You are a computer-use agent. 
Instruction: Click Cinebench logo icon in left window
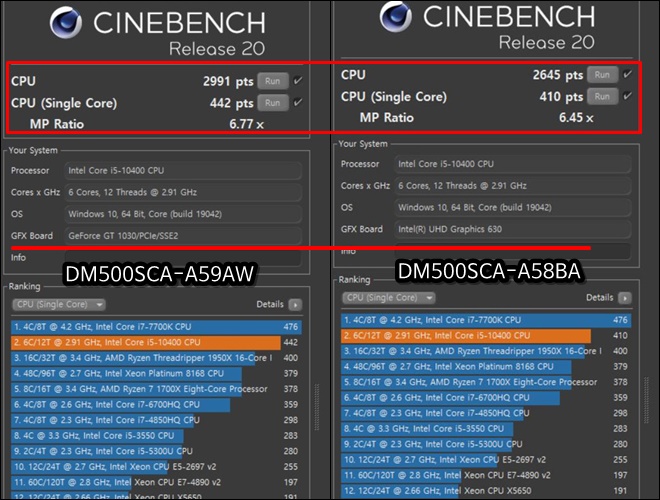tap(66, 22)
